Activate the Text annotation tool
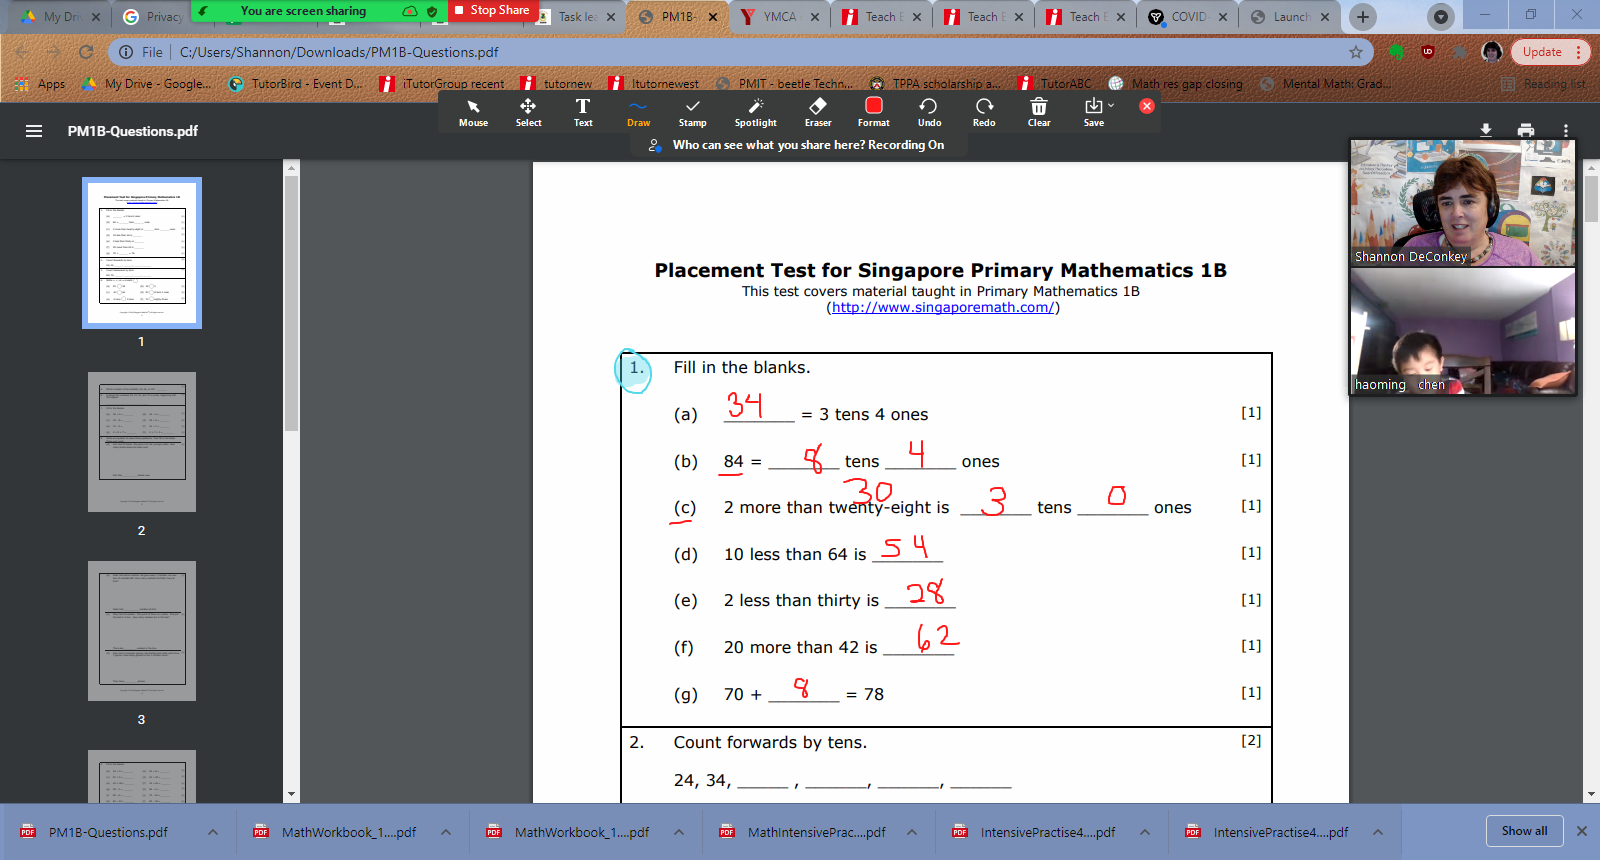The height and width of the screenshot is (860, 1600). click(583, 113)
